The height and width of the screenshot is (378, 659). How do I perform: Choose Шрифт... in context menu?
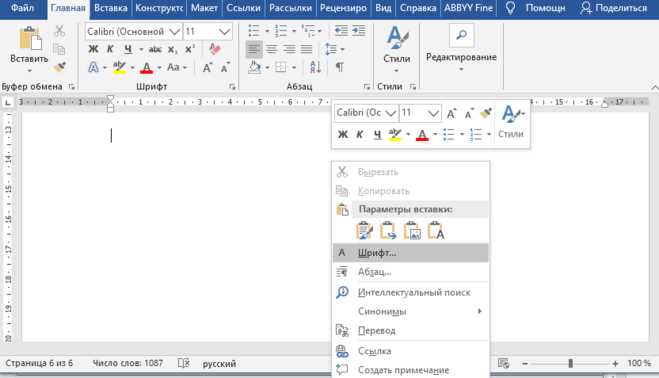(411, 253)
